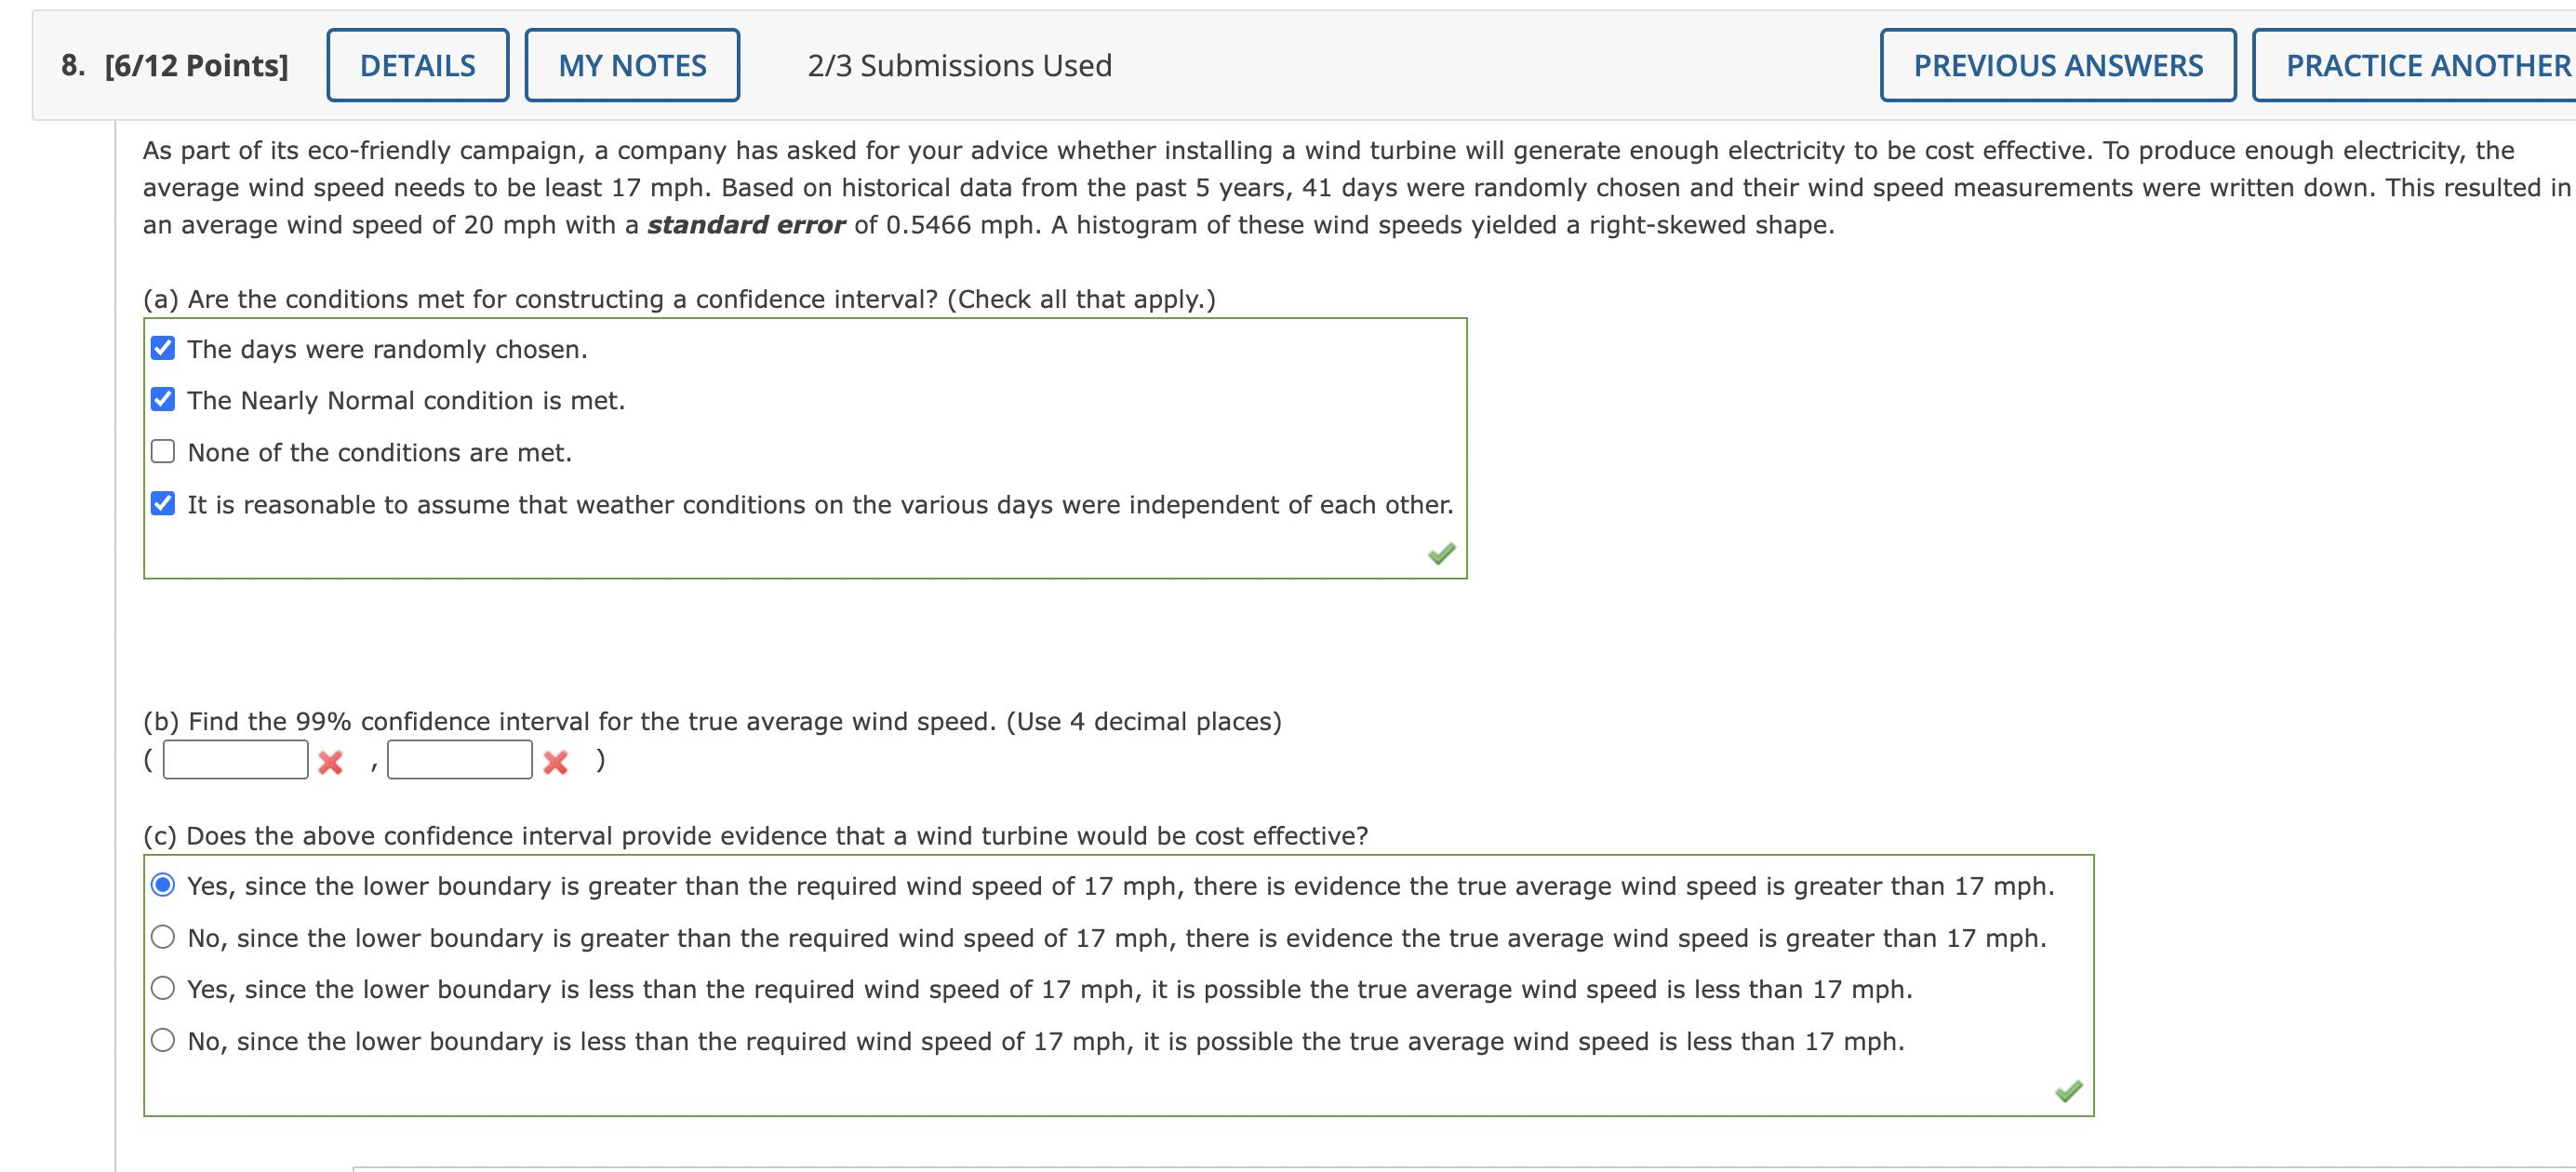This screenshot has height=1172, width=2576.
Task: Uncheck 'The Nearly Normal condition is met'
Action: [x=163, y=398]
